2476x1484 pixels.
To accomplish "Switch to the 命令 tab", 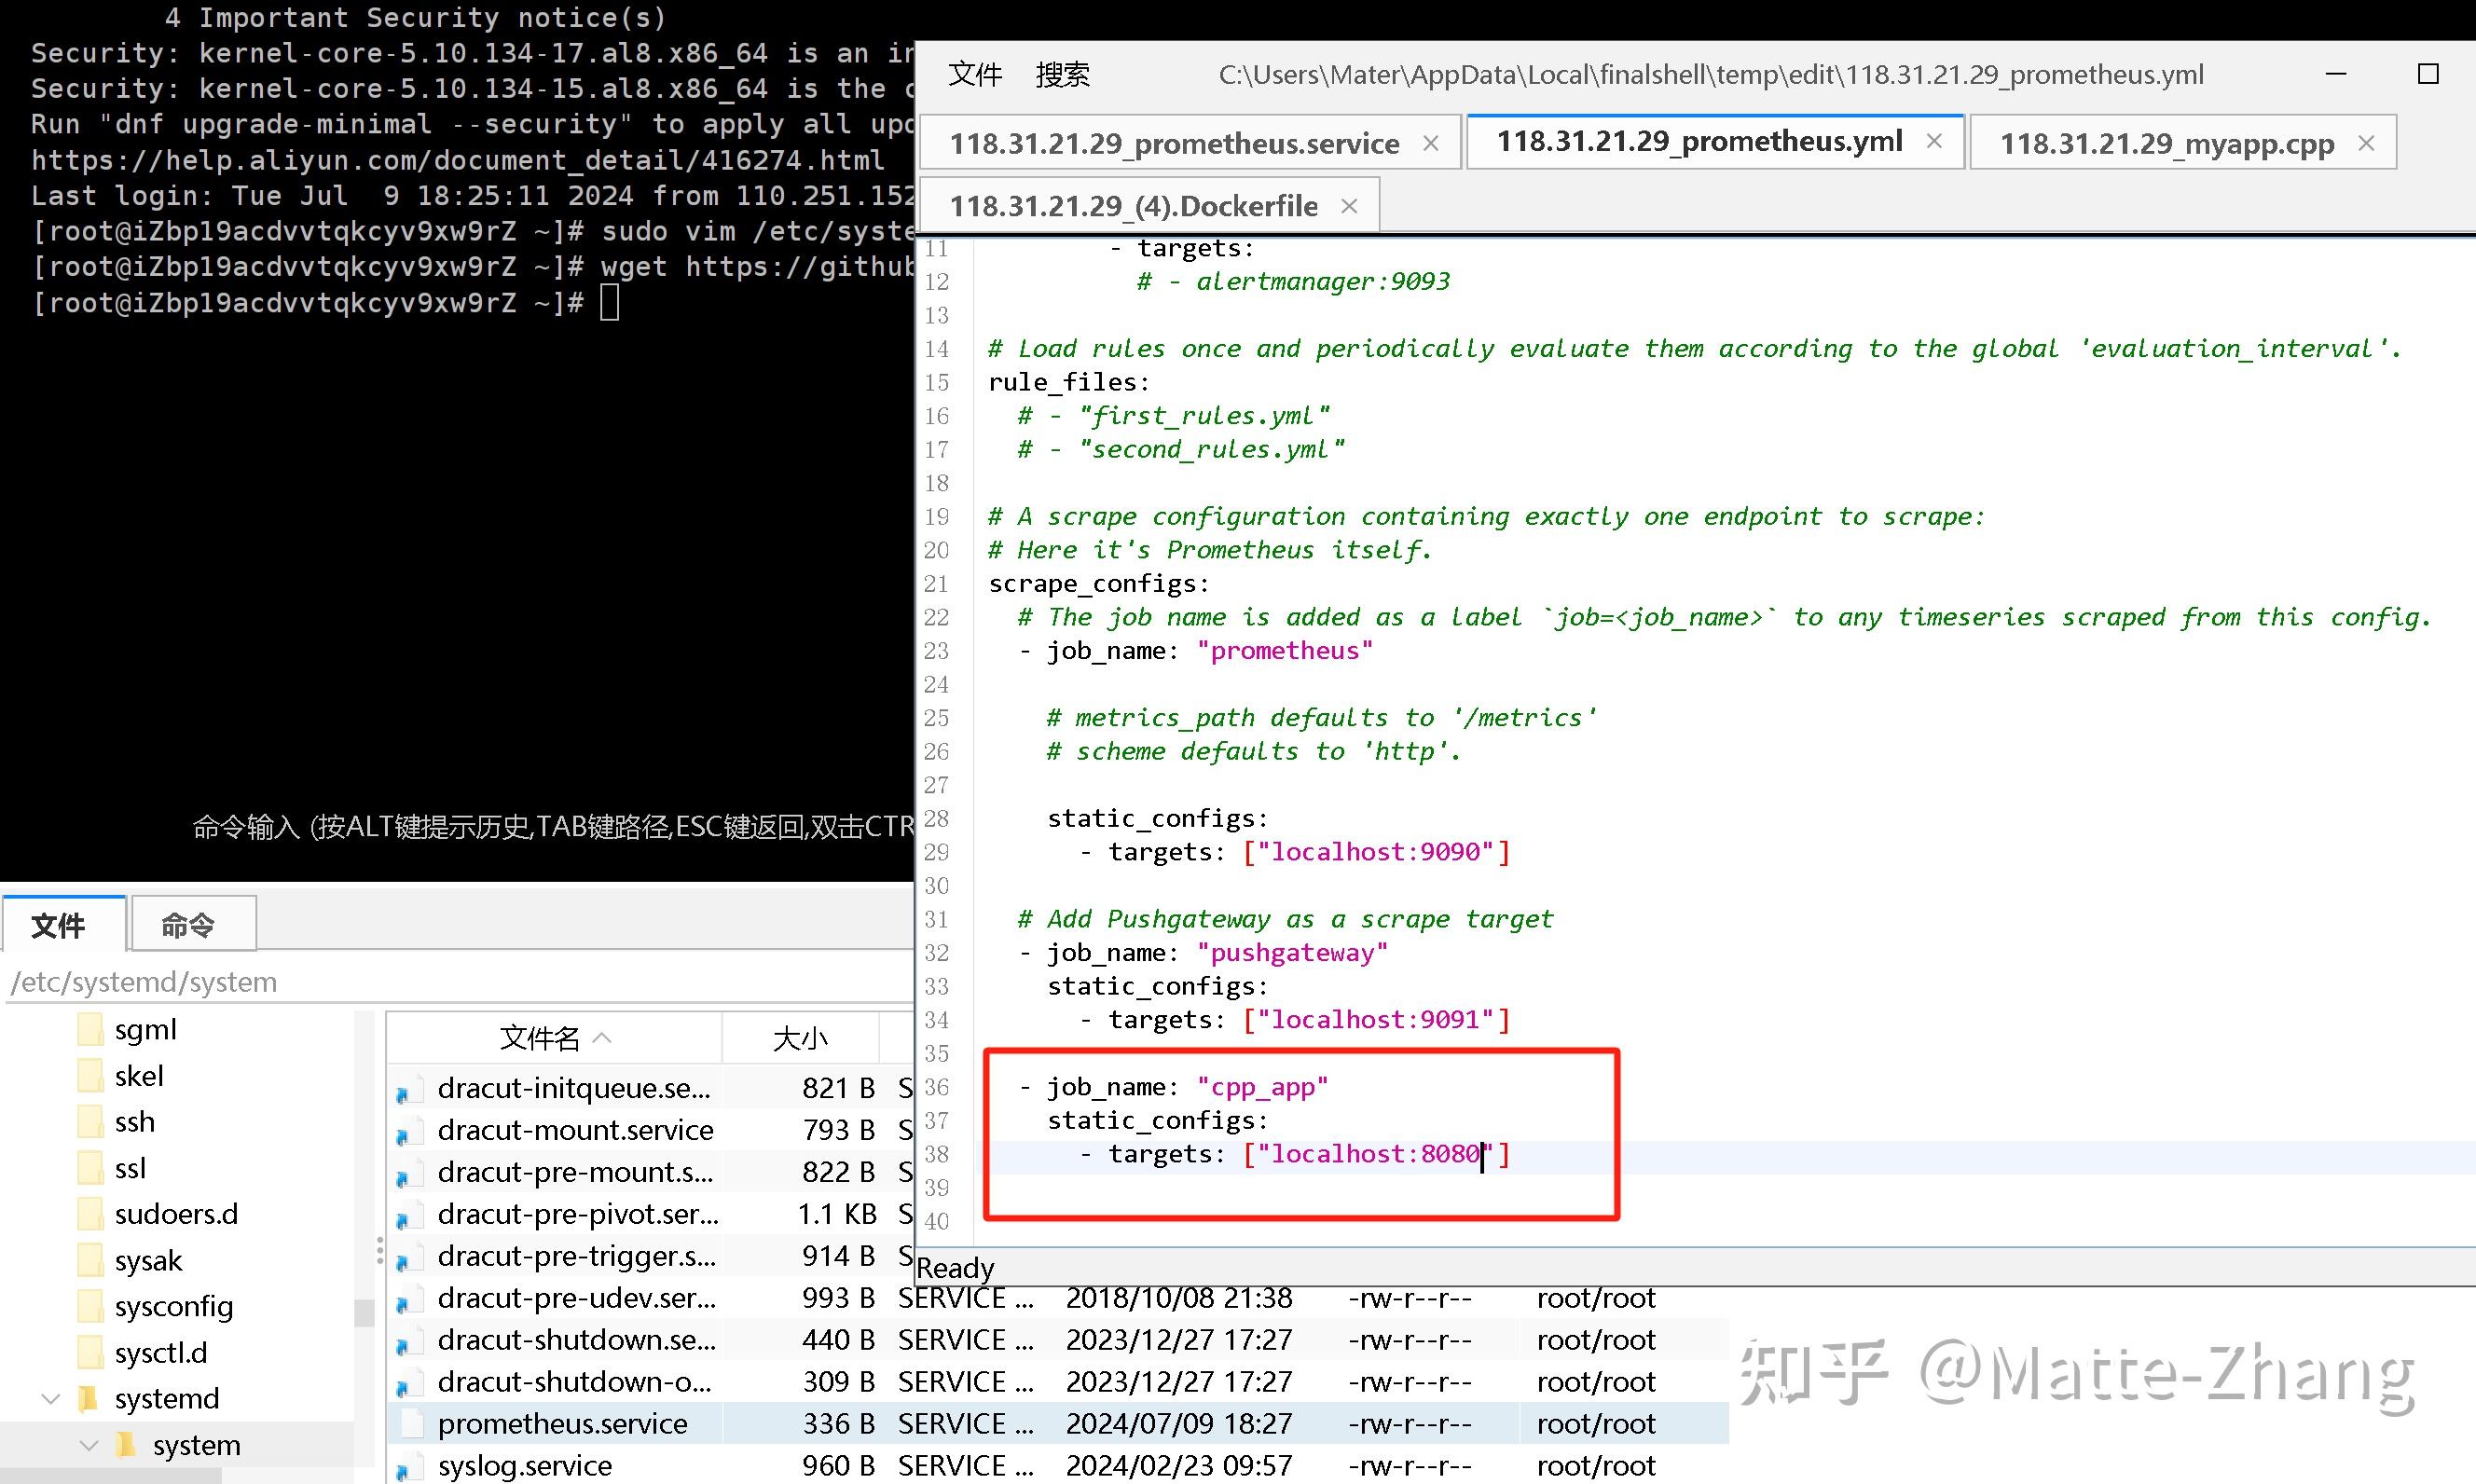I will click(x=189, y=925).
